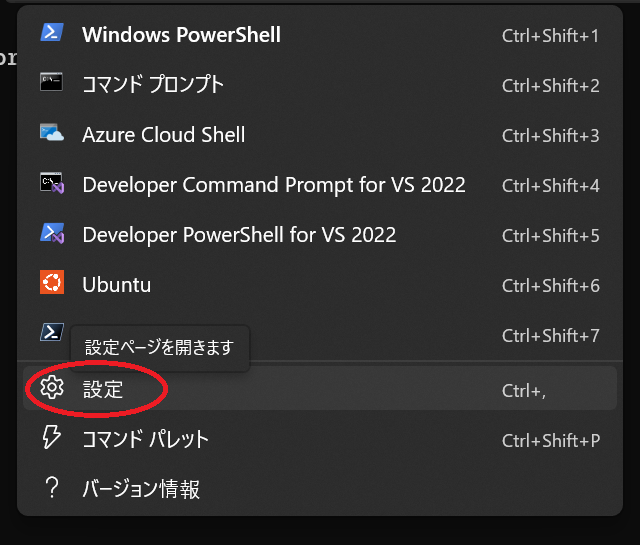
Task: Click the コマンド プロンプト black console icon
Action: pyautogui.click(x=51, y=82)
